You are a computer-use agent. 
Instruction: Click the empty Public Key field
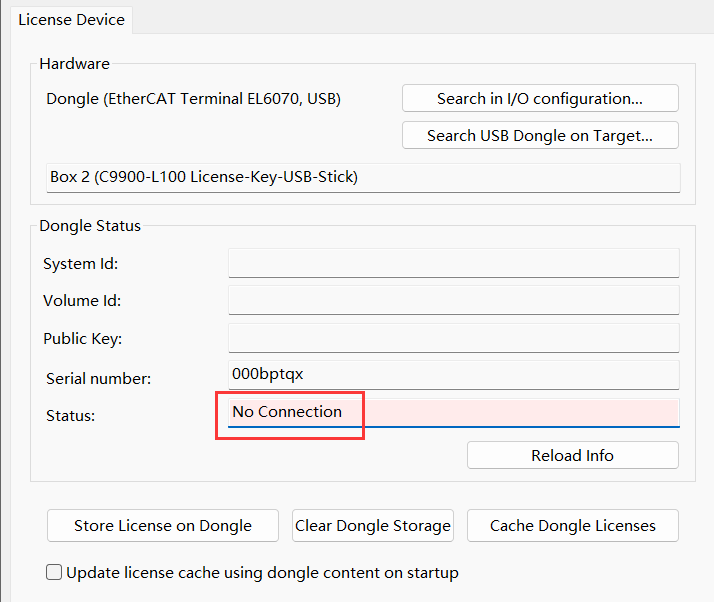tap(454, 338)
